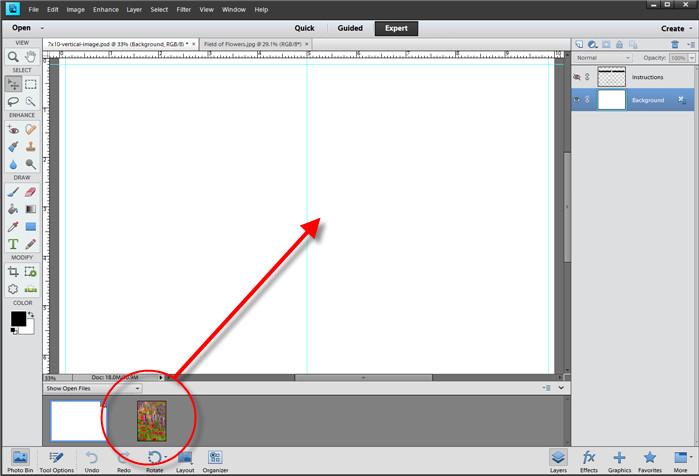Open the Show Open Files dropdown
Image resolution: width=699 pixels, height=476 pixels.
pyautogui.click(x=93, y=388)
